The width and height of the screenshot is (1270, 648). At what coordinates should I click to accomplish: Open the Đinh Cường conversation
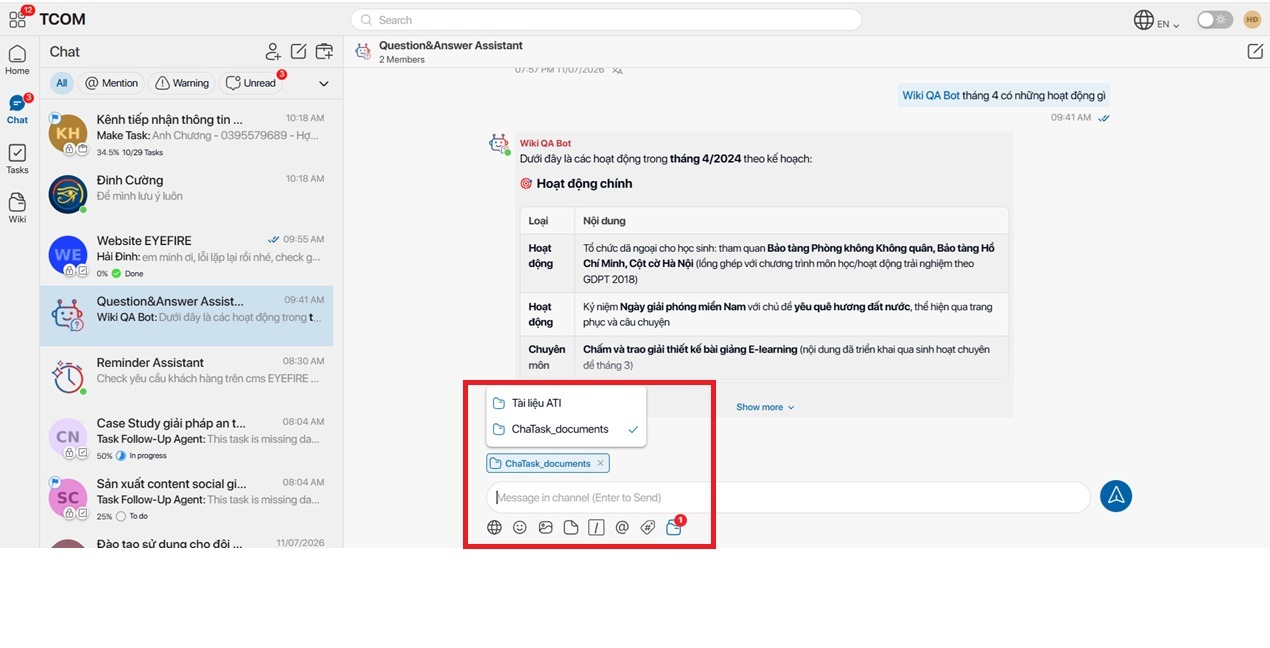tap(187, 195)
